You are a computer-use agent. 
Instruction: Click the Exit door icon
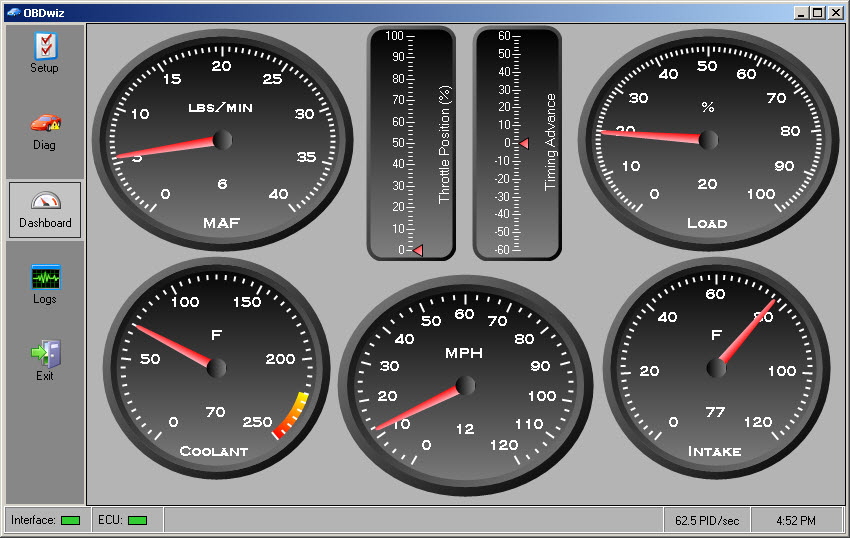click(45, 353)
